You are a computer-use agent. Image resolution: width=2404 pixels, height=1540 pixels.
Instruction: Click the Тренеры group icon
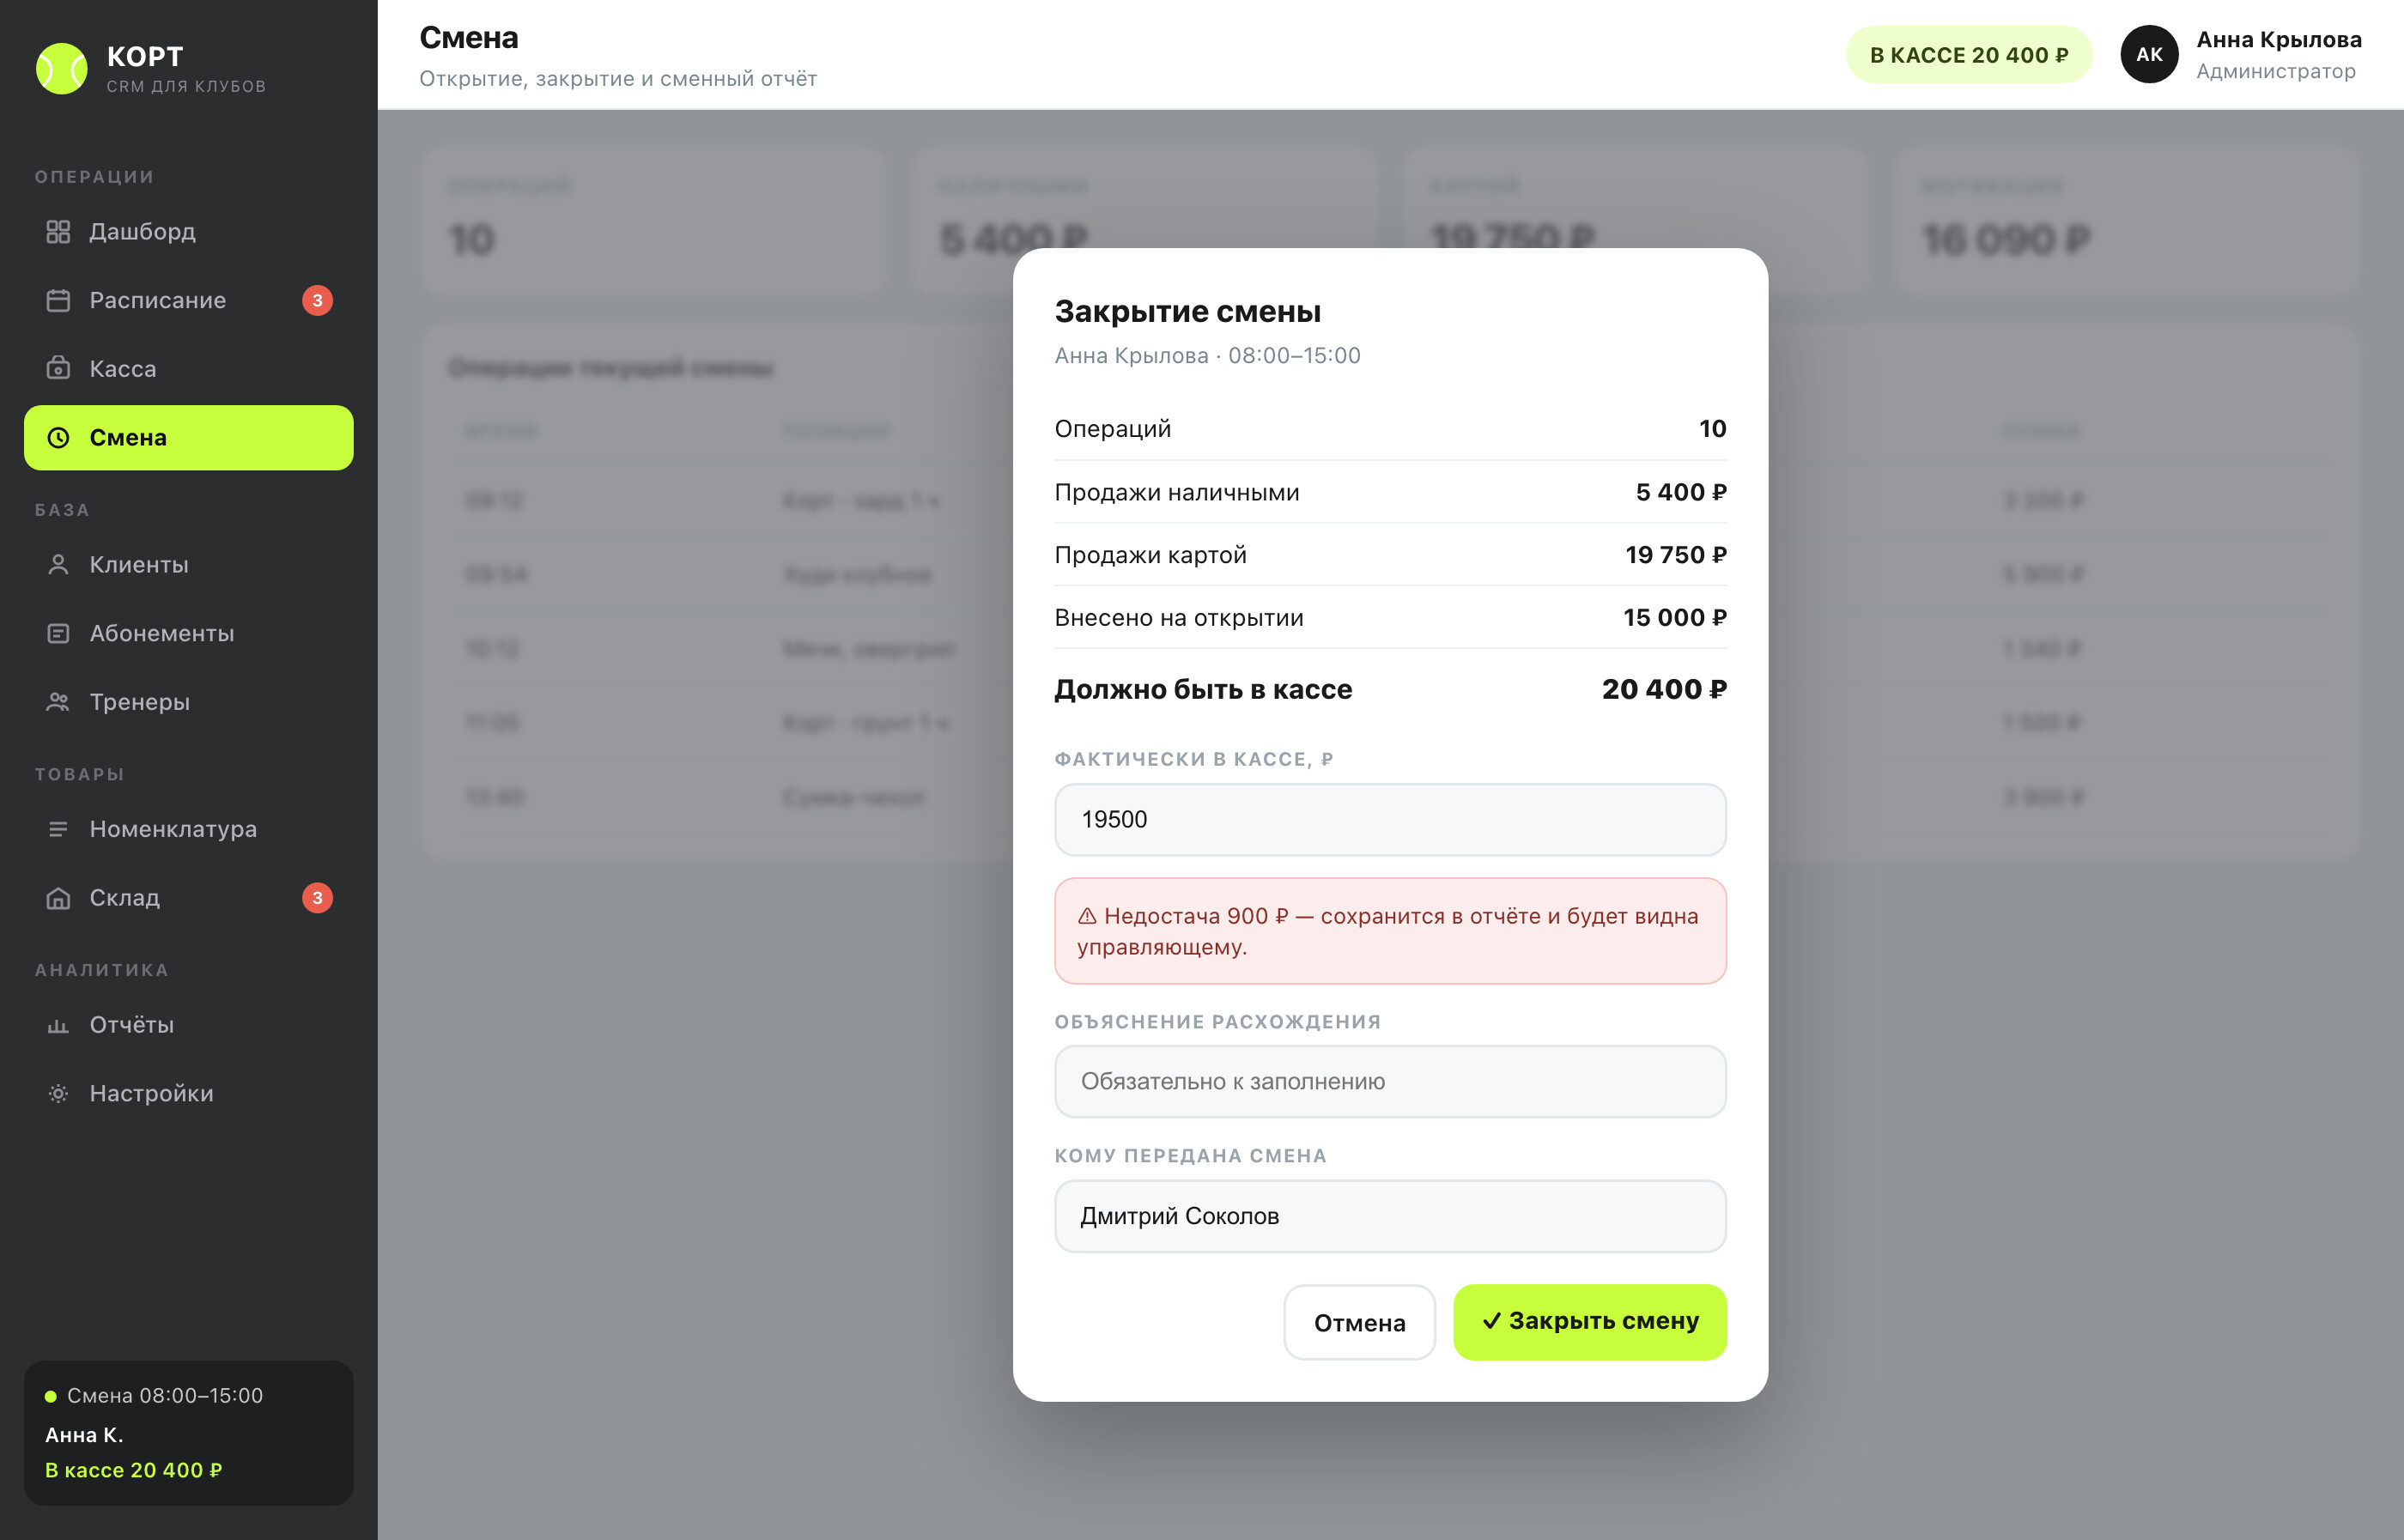[x=58, y=702]
